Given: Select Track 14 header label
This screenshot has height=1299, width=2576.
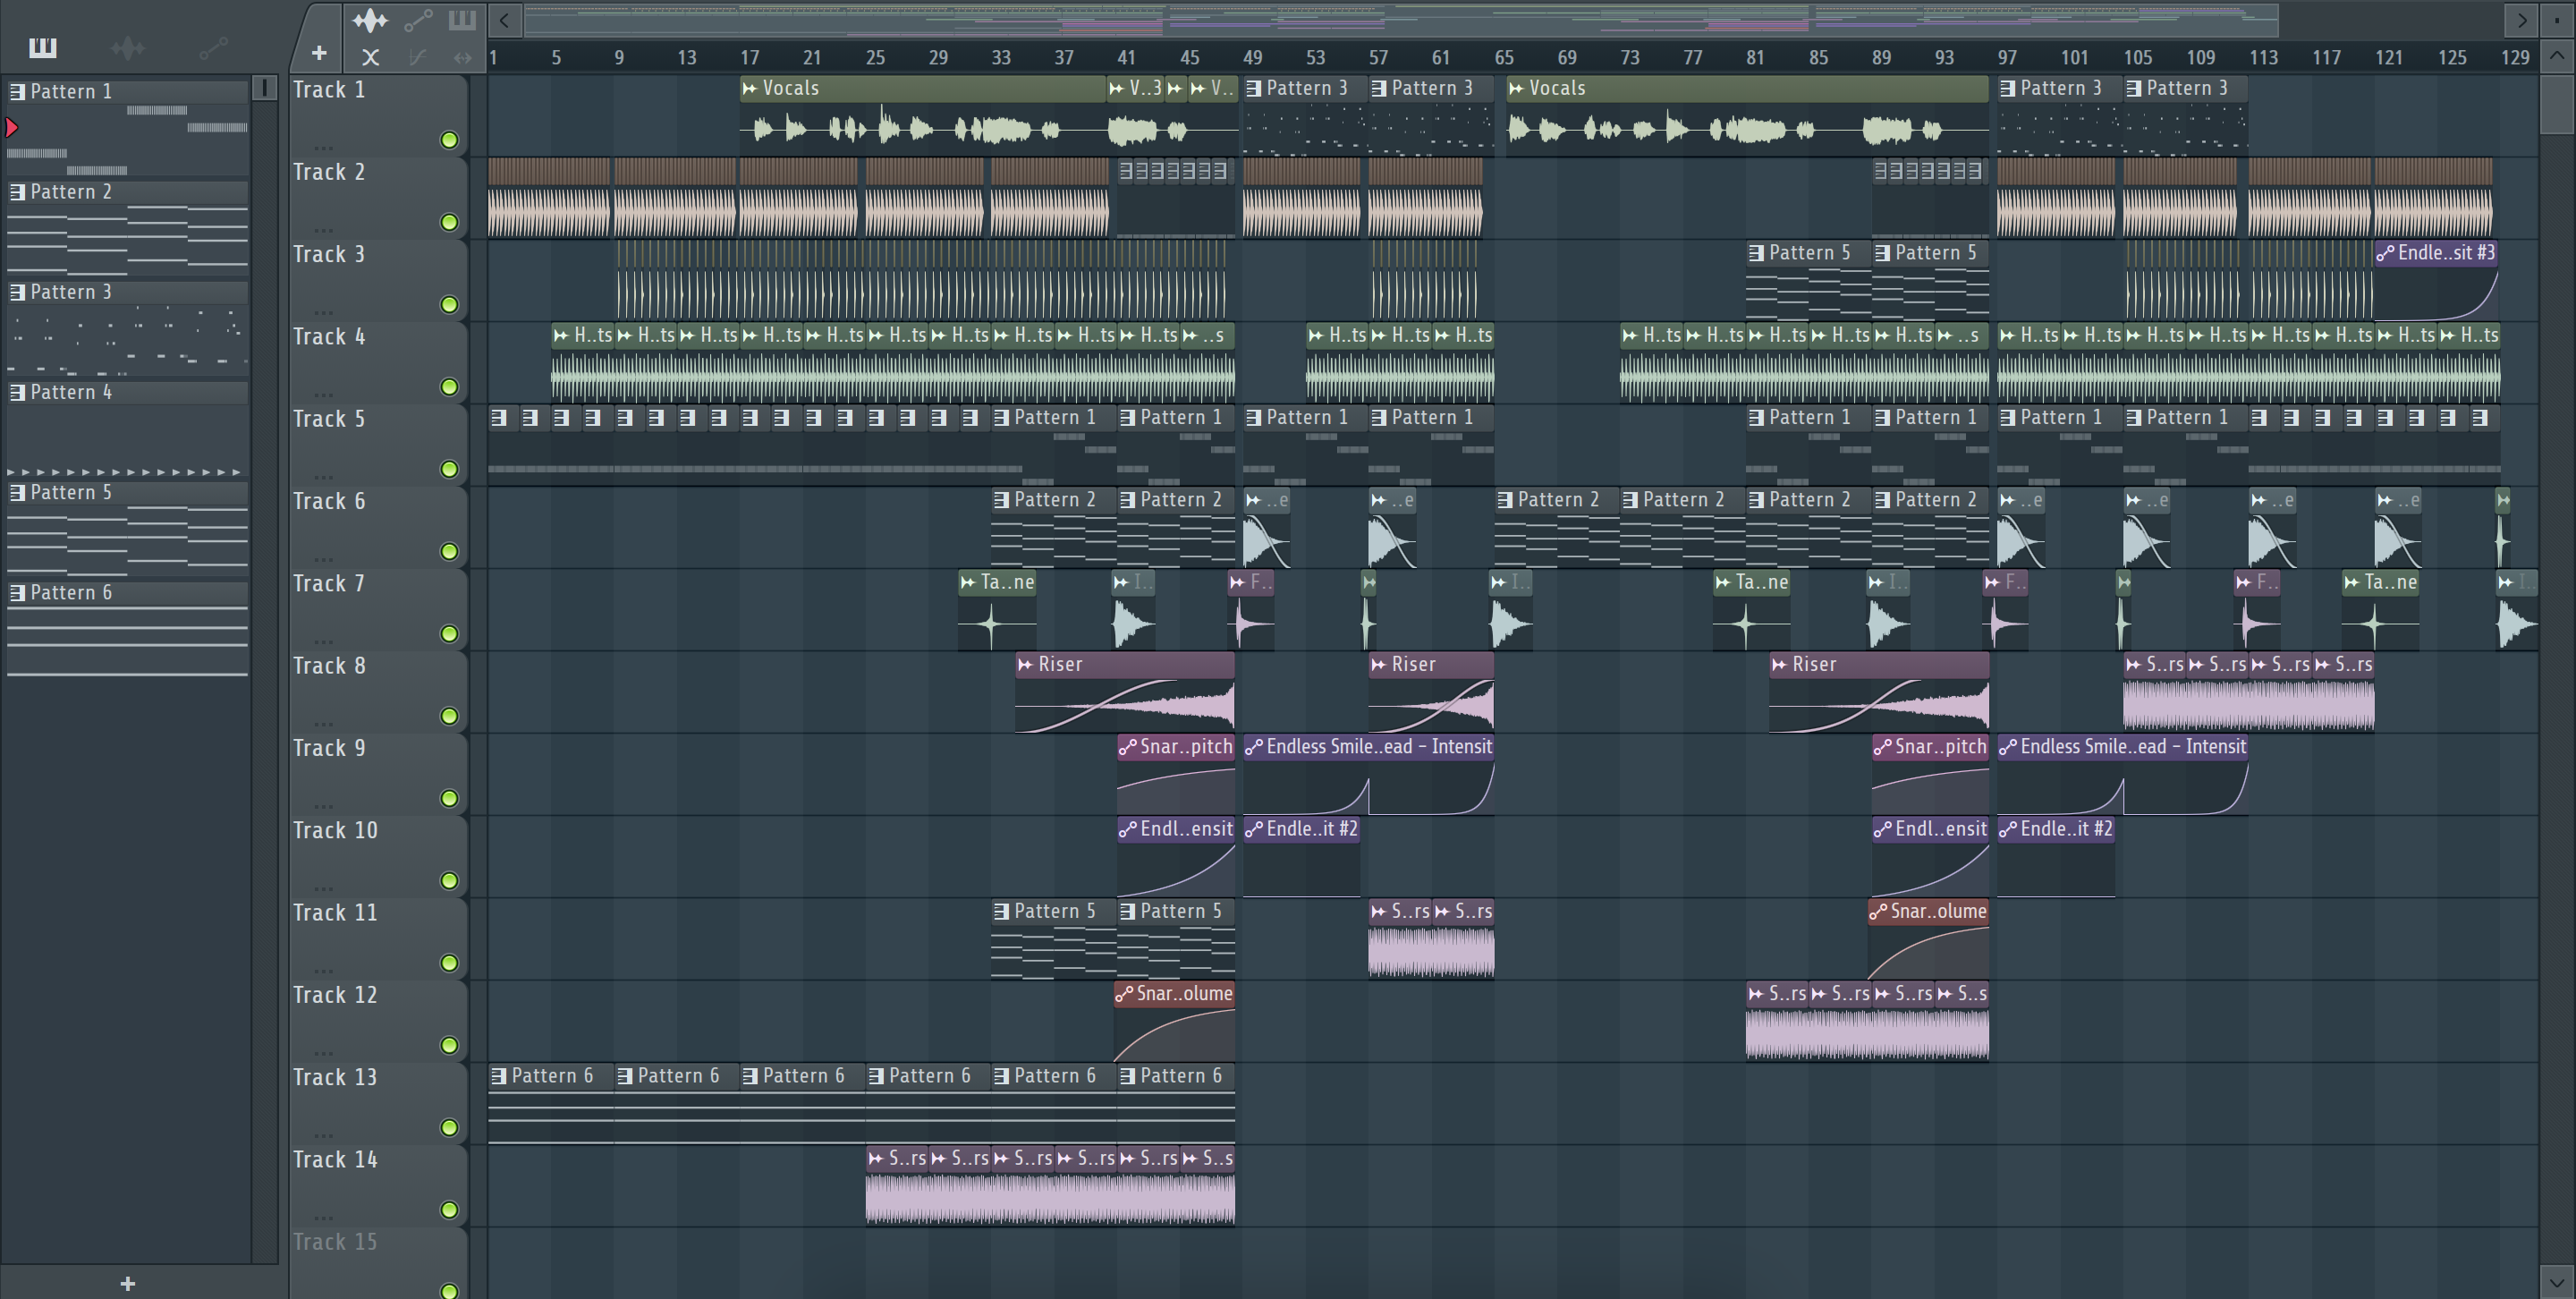Looking at the screenshot, I should coord(335,1160).
